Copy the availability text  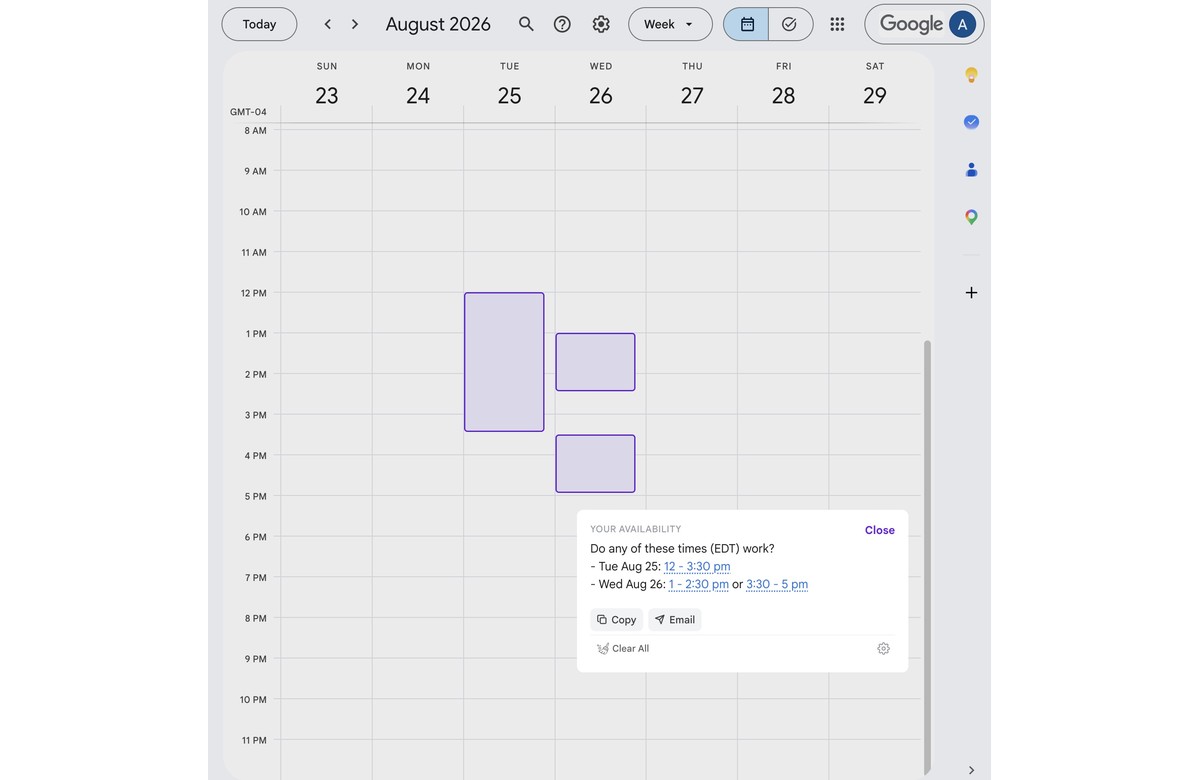coord(617,620)
